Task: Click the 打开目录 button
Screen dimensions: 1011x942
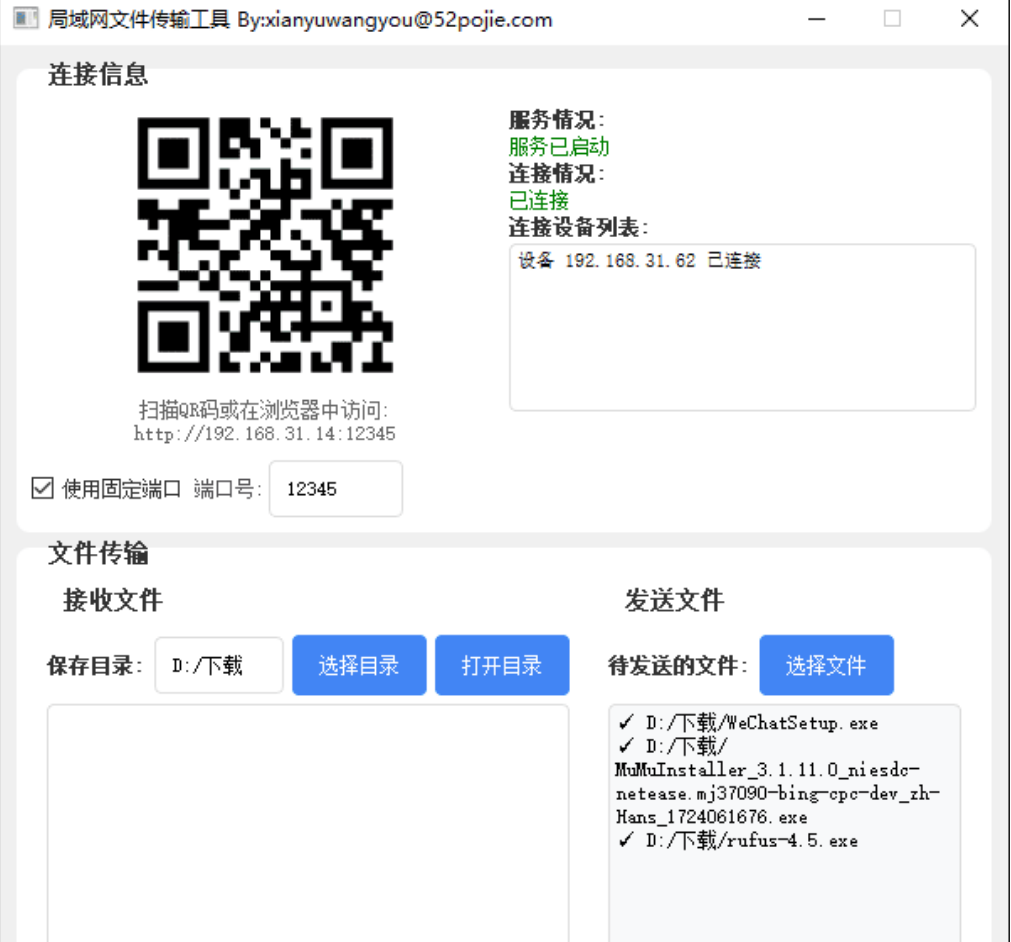Action: [x=502, y=664]
